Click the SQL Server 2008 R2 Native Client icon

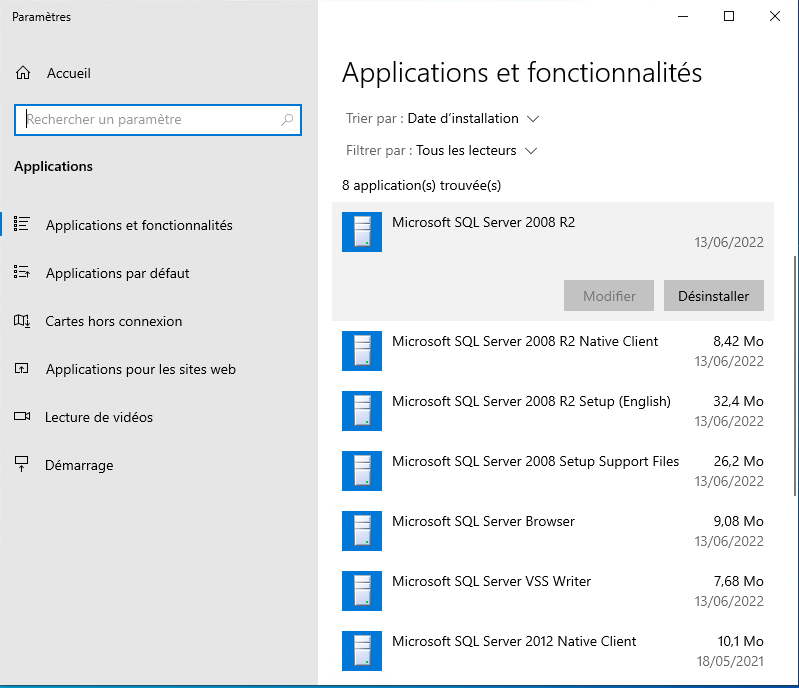click(362, 351)
